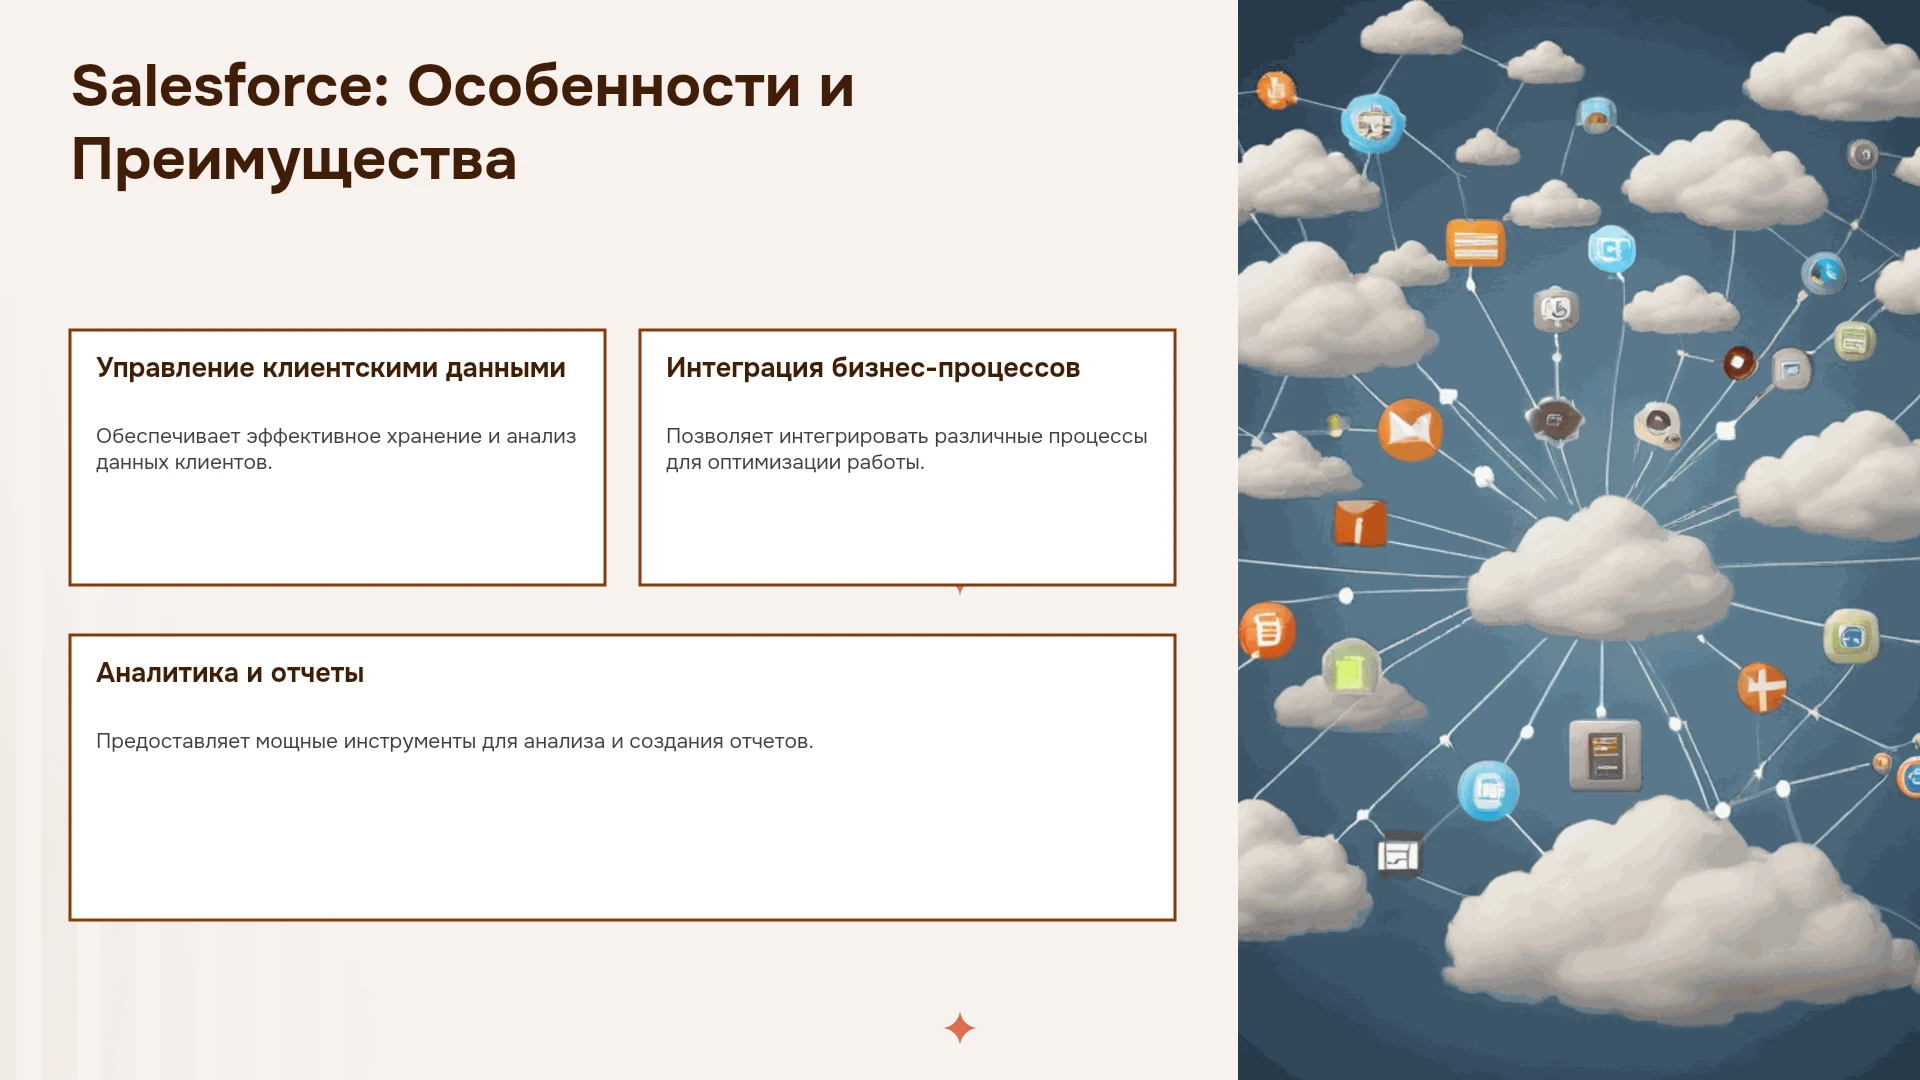Viewport: 1920px width, 1080px height.
Task: Click the orange sparkle star icon
Action: point(959,1028)
